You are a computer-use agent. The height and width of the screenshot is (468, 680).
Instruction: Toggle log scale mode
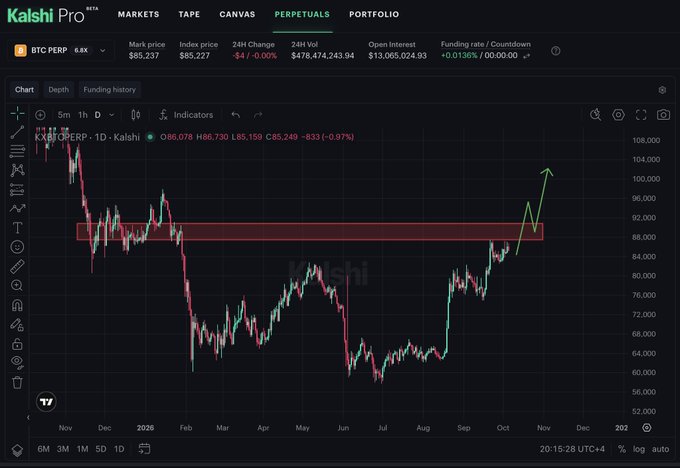[638, 449]
